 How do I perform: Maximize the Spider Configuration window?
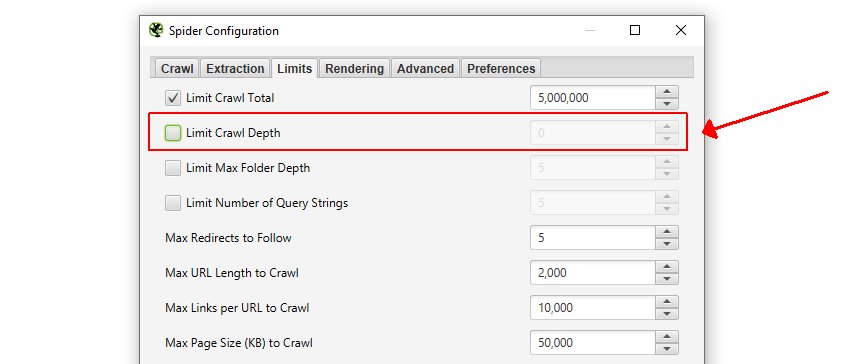pos(635,30)
